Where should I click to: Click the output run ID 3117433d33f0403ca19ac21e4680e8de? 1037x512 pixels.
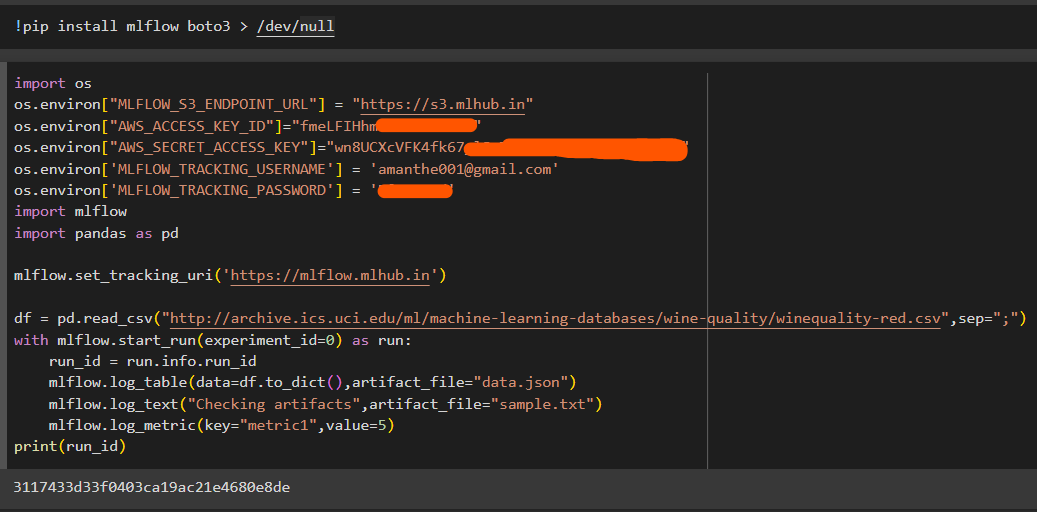[x=152, y=488]
